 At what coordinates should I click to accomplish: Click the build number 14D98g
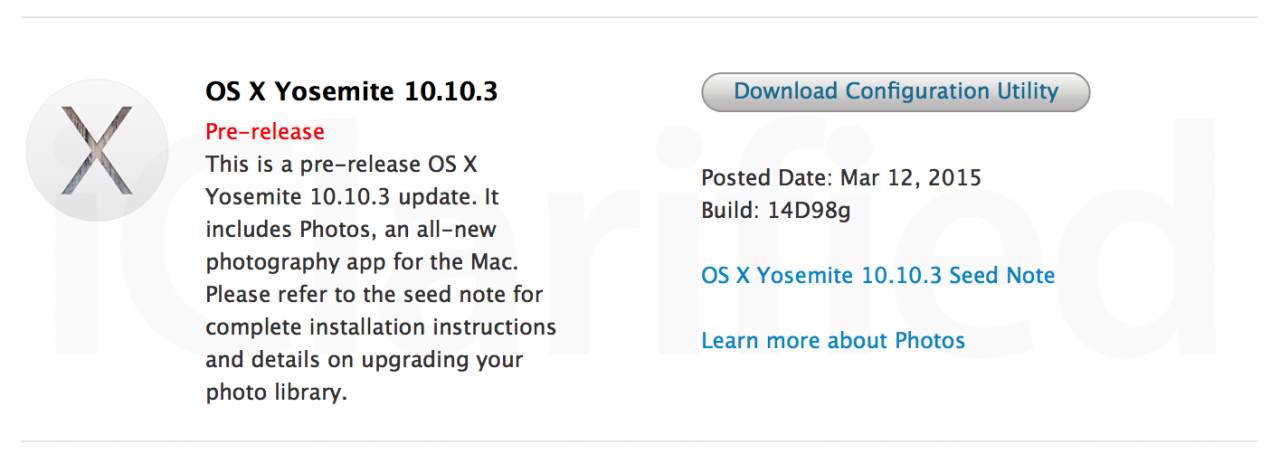coord(809,211)
